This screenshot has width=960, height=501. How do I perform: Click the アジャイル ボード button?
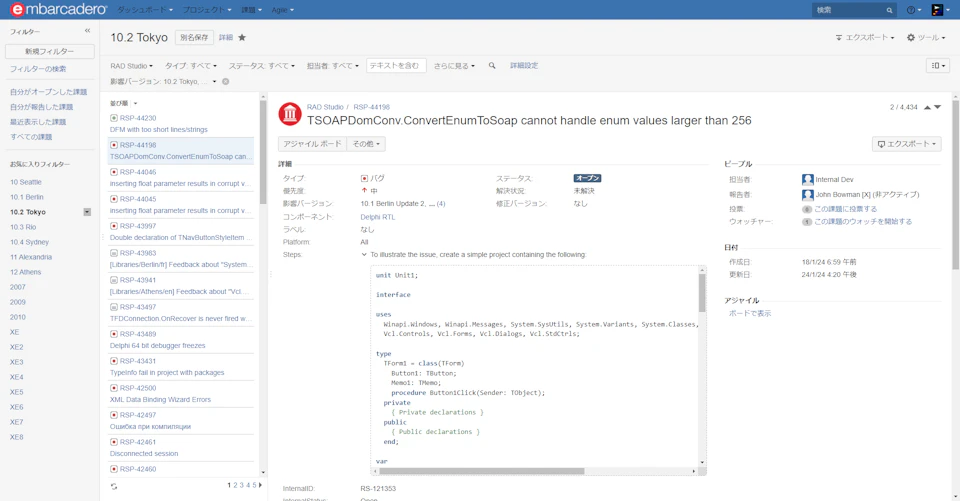pos(312,144)
